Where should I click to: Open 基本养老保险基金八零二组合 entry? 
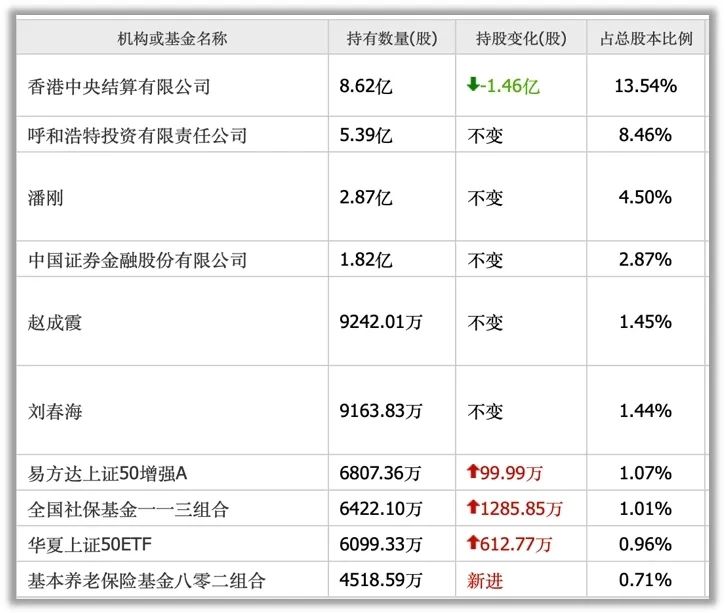click(147, 579)
